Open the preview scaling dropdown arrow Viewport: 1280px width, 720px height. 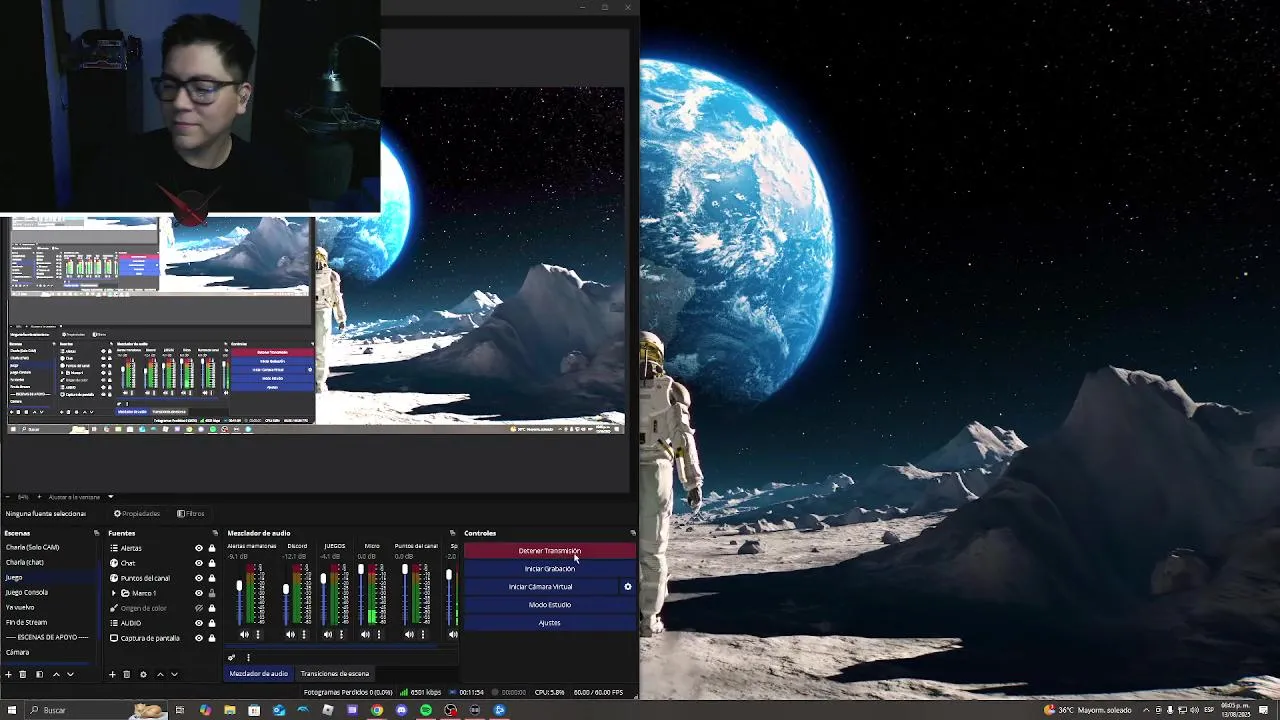(110, 497)
